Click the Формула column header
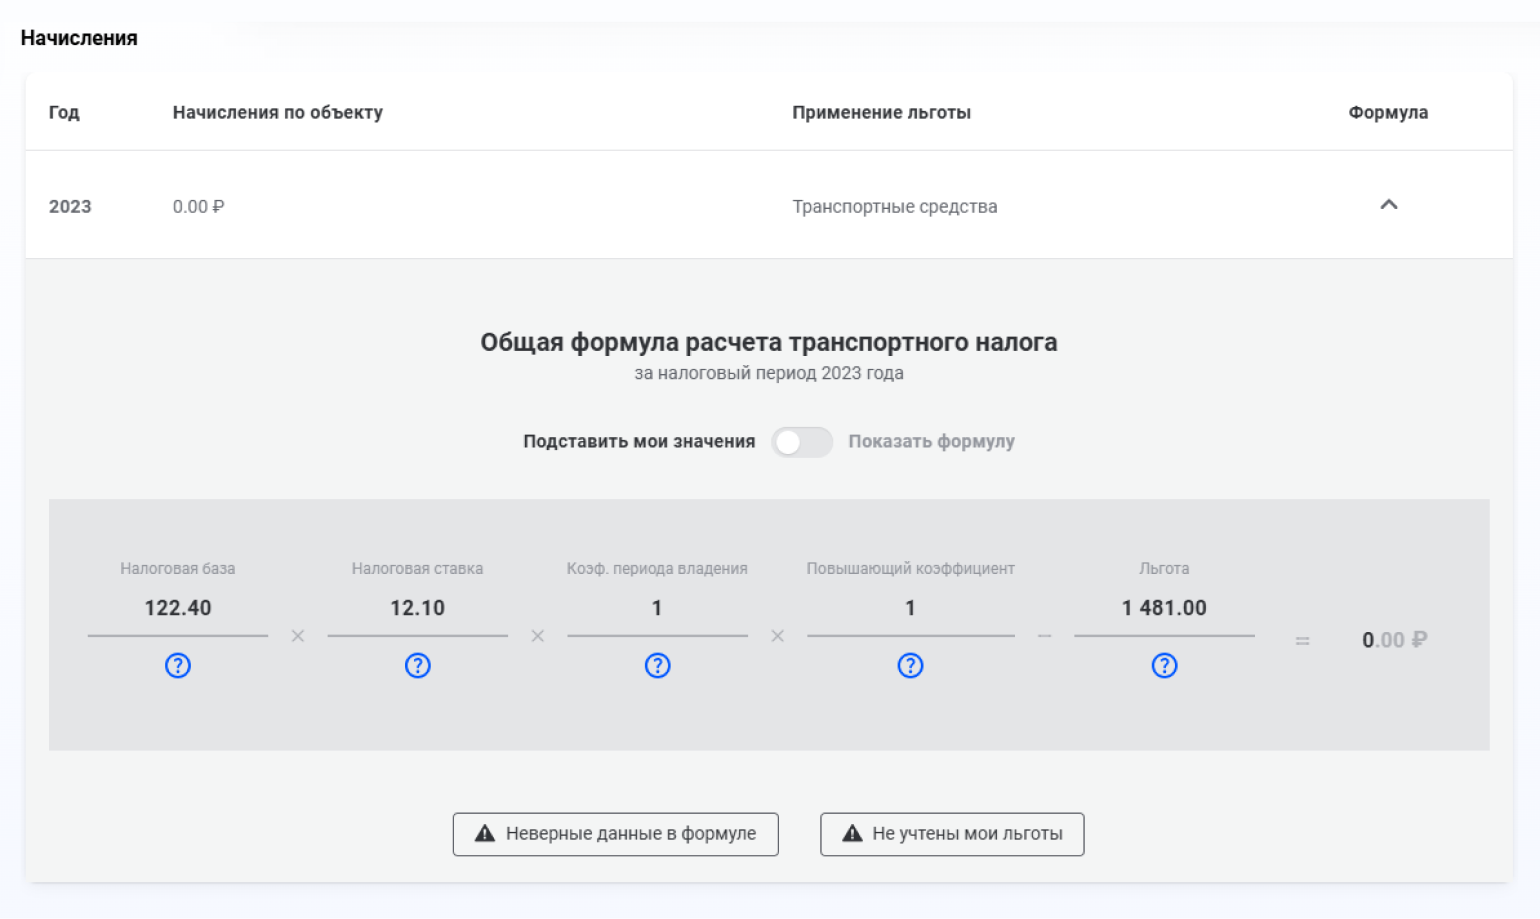 coord(1389,113)
